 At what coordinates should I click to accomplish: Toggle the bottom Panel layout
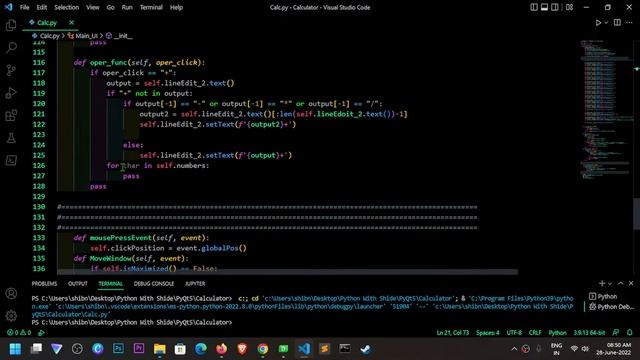[544, 7]
